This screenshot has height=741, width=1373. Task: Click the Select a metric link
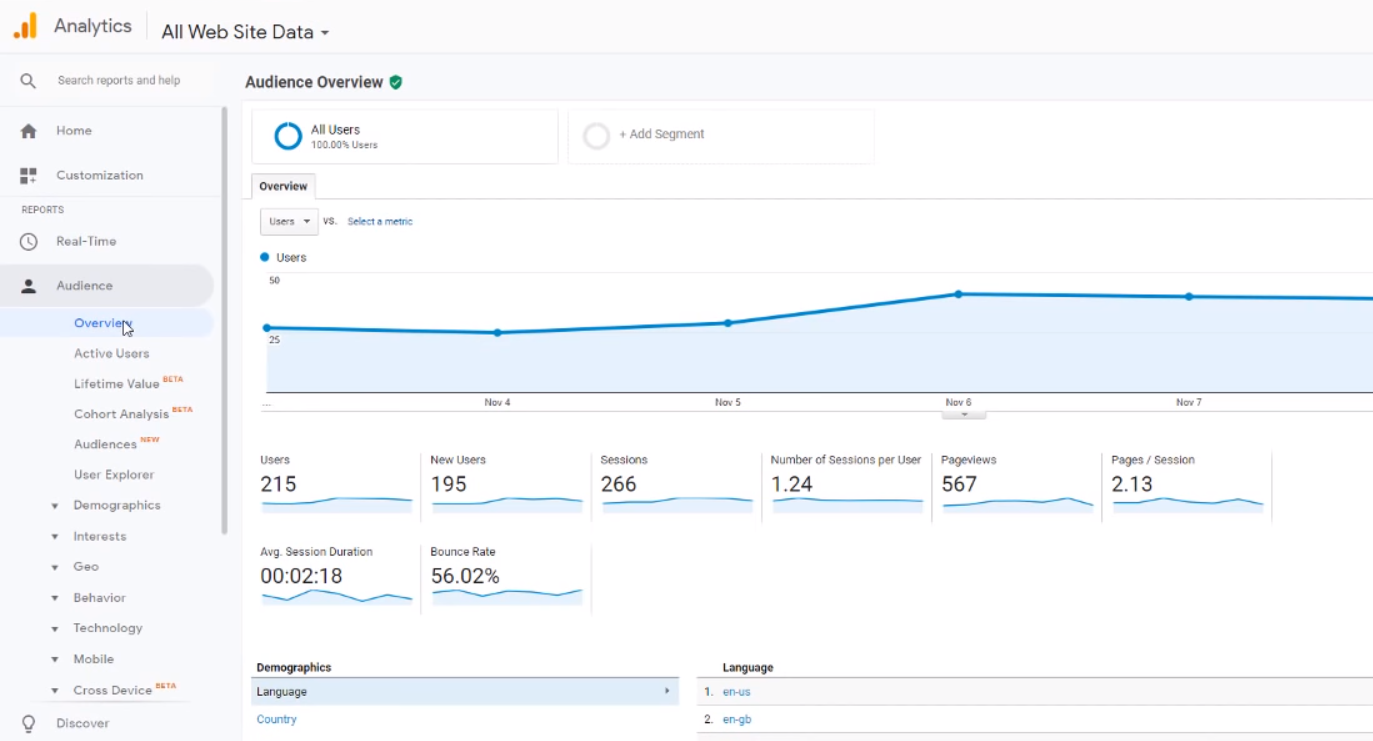(x=380, y=222)
